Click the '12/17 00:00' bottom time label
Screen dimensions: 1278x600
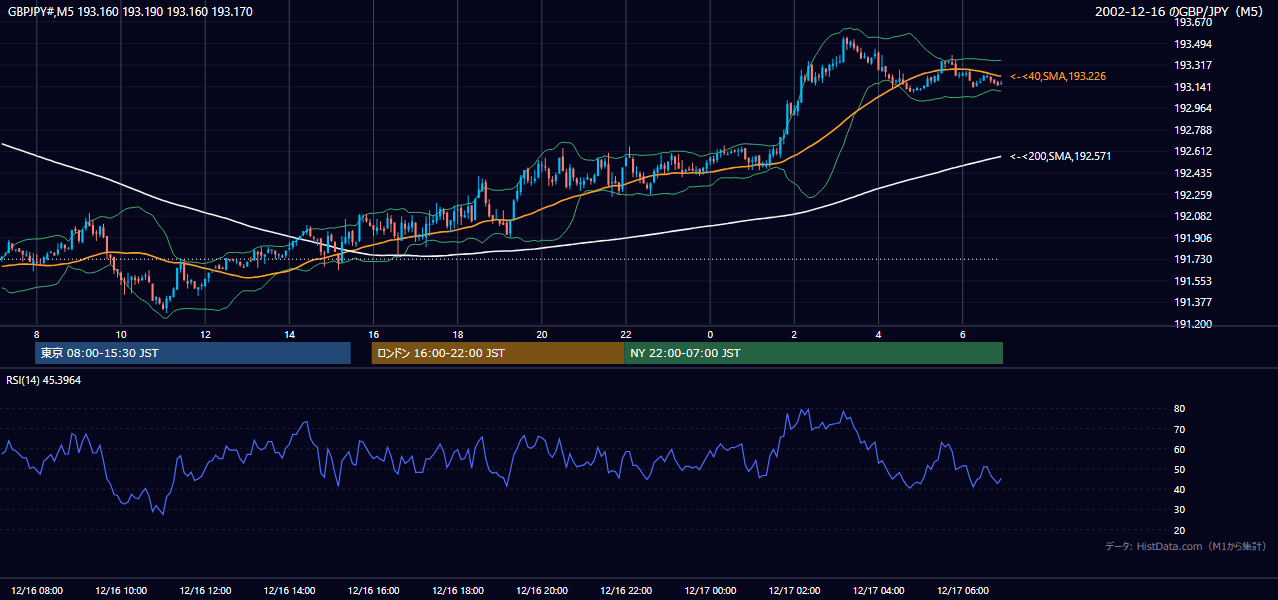(x=710, y=591)
